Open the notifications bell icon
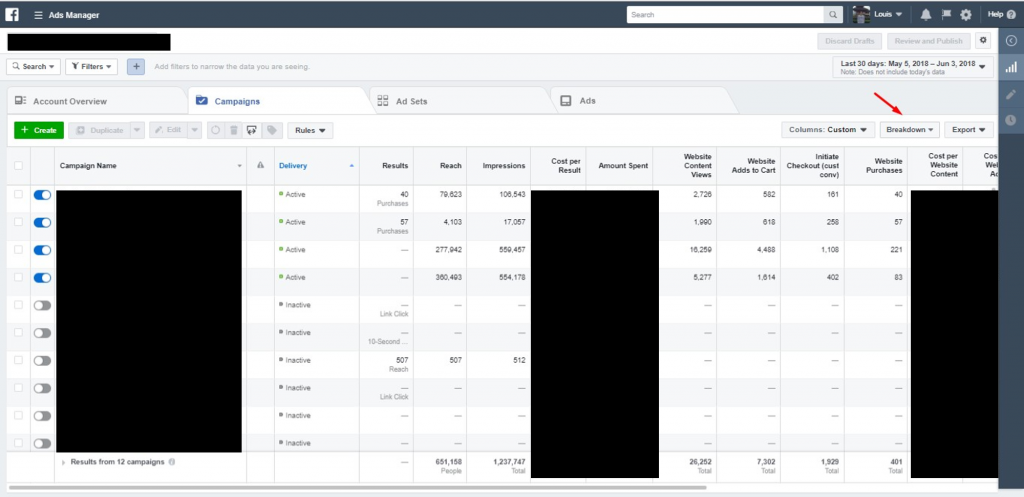The width and height of the screenshot is (1024, 497). [925, 14]
